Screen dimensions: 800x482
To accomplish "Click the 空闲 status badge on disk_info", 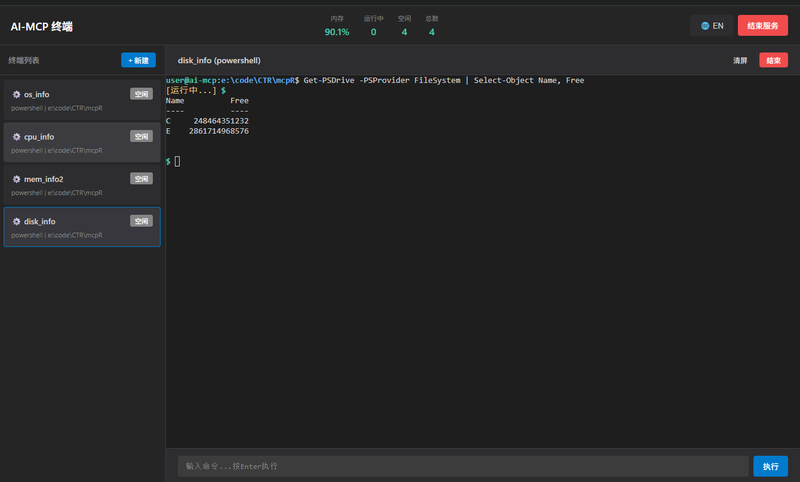I will coord(141,221).
